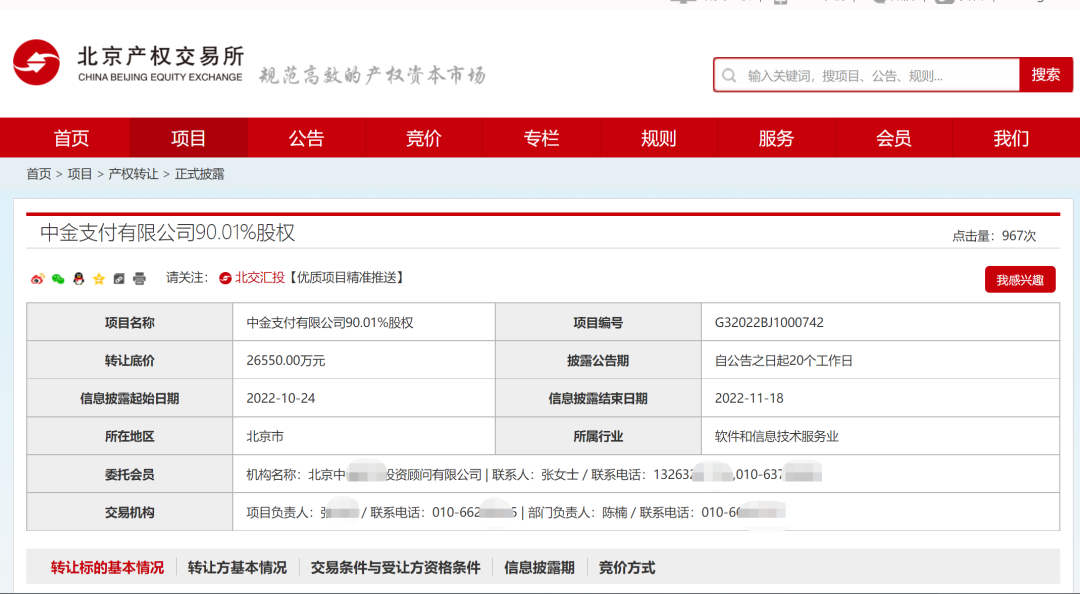The height and width of the screenshot is (594, 1080).
Task: Click project number G32022BJ1000742
Action: [769, 322]
